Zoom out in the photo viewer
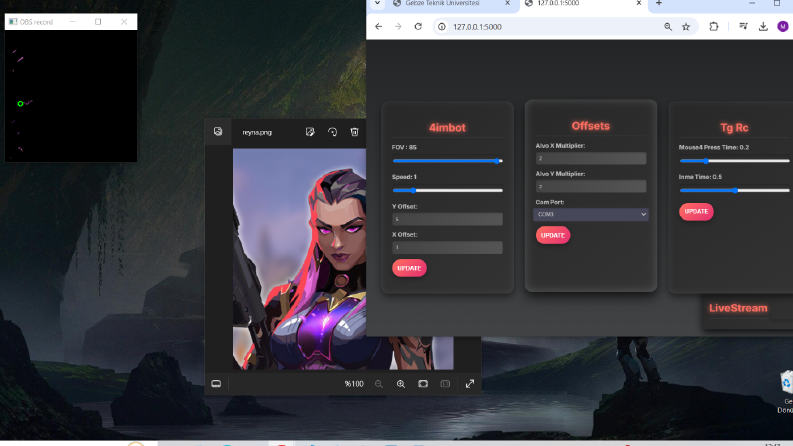The height and width of the screenshot is (446, 793). point(378,384)
